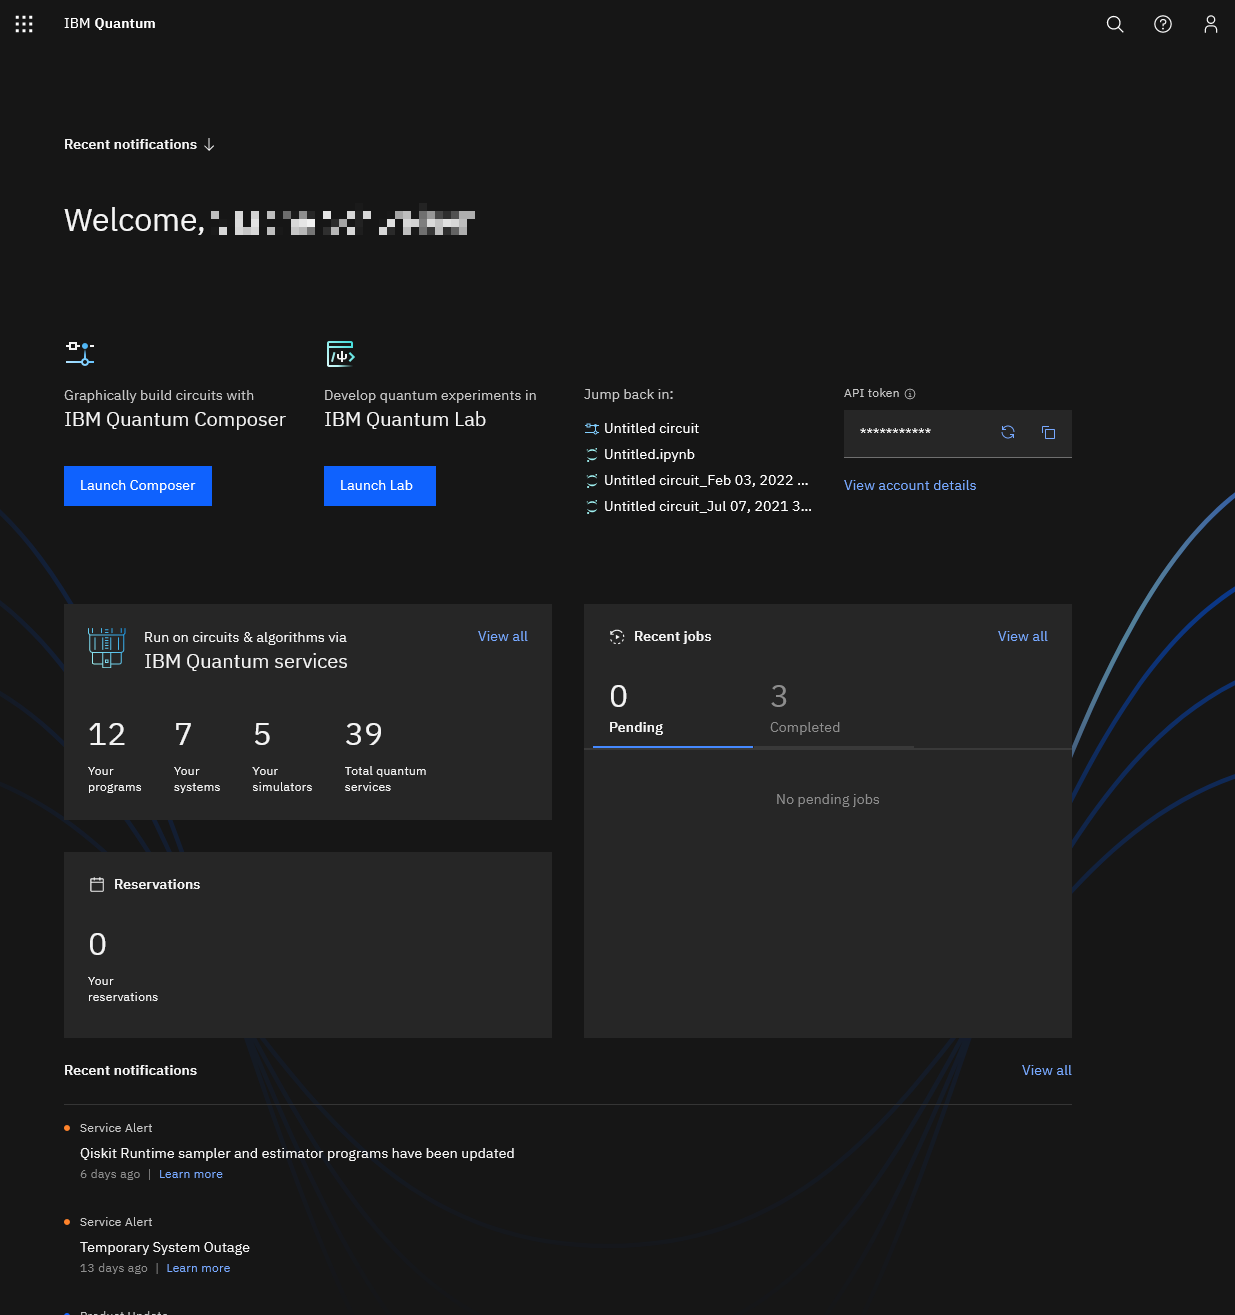This screenshot has width=1235, height=1315.
Task: Switch to the Completed jobs tab
Action: 833,710
